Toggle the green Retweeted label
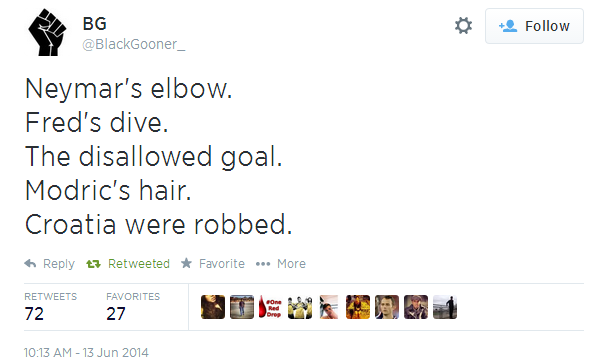589x360 pixels. [x=139, y=264]
